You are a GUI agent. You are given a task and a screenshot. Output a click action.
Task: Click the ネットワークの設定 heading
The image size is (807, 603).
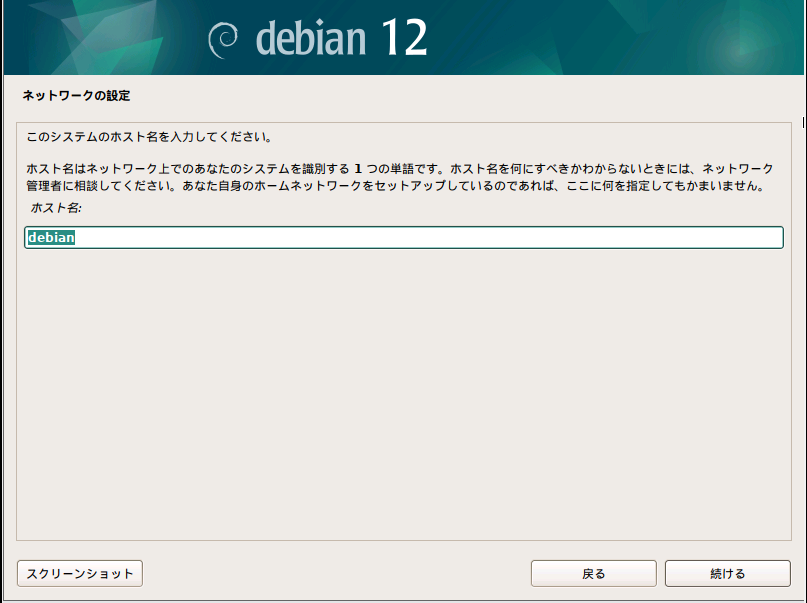click(x=76, y=96)
